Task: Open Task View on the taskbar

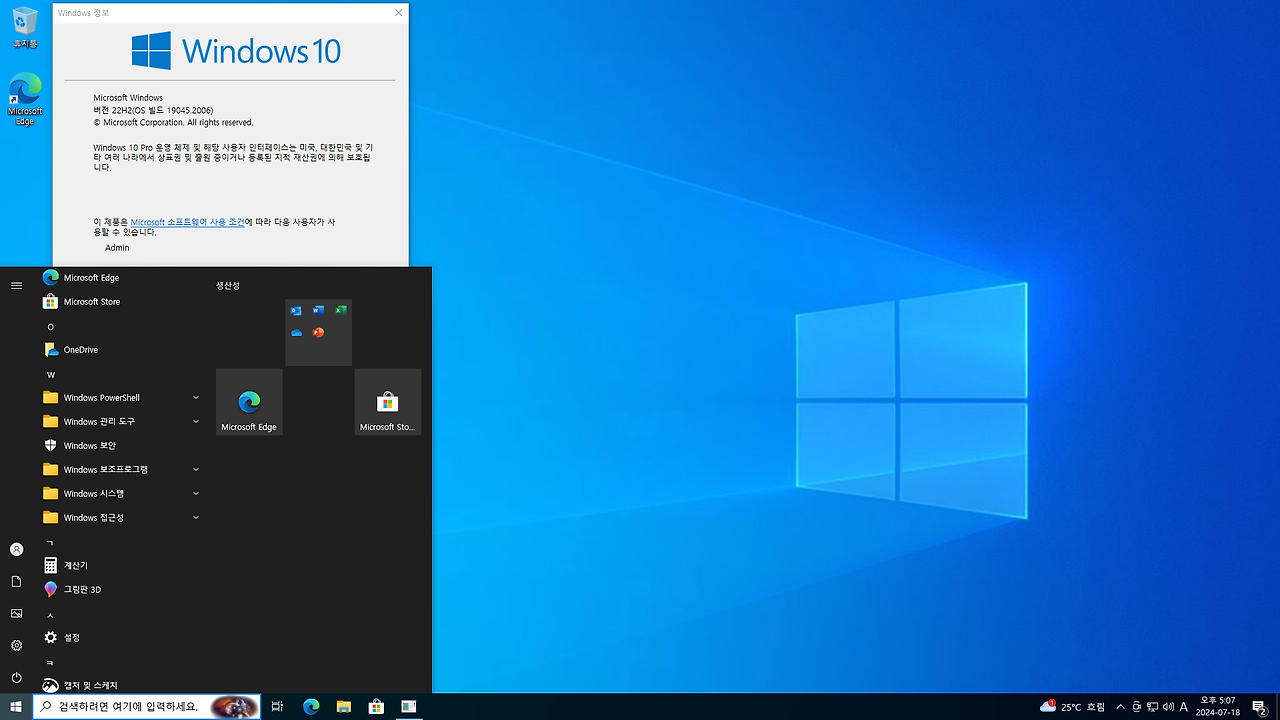Action: tap(277, 707)
